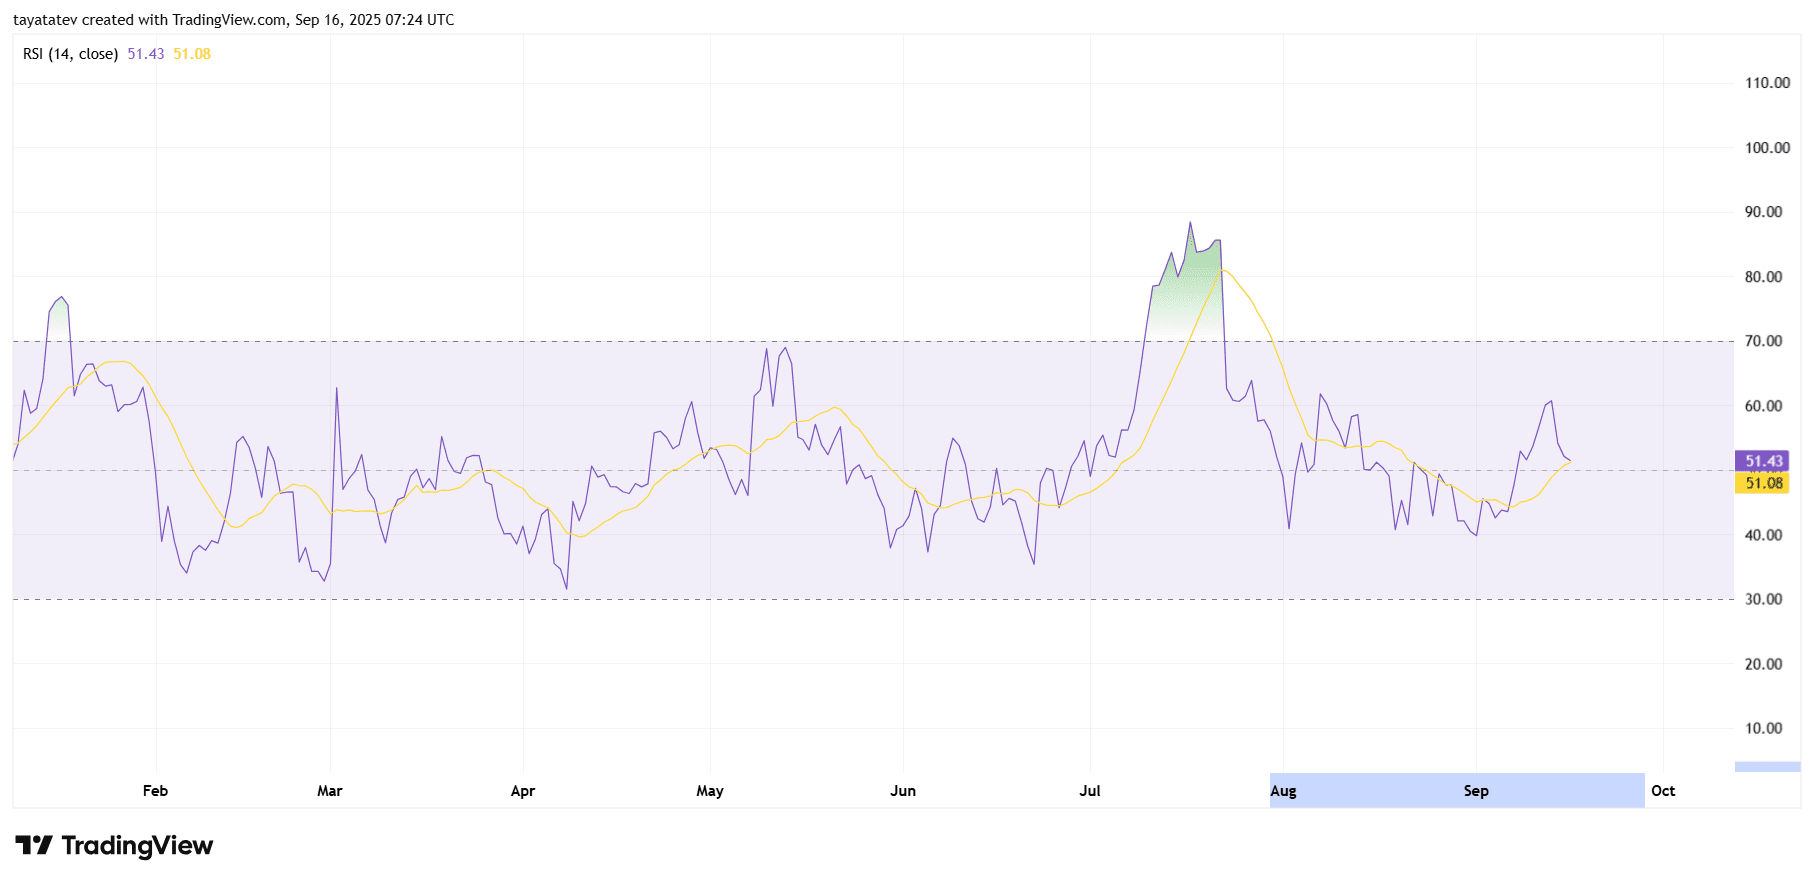Click the 20.00 price scale value
This screenshot has width=1814, height=883.
[1764, 664]
